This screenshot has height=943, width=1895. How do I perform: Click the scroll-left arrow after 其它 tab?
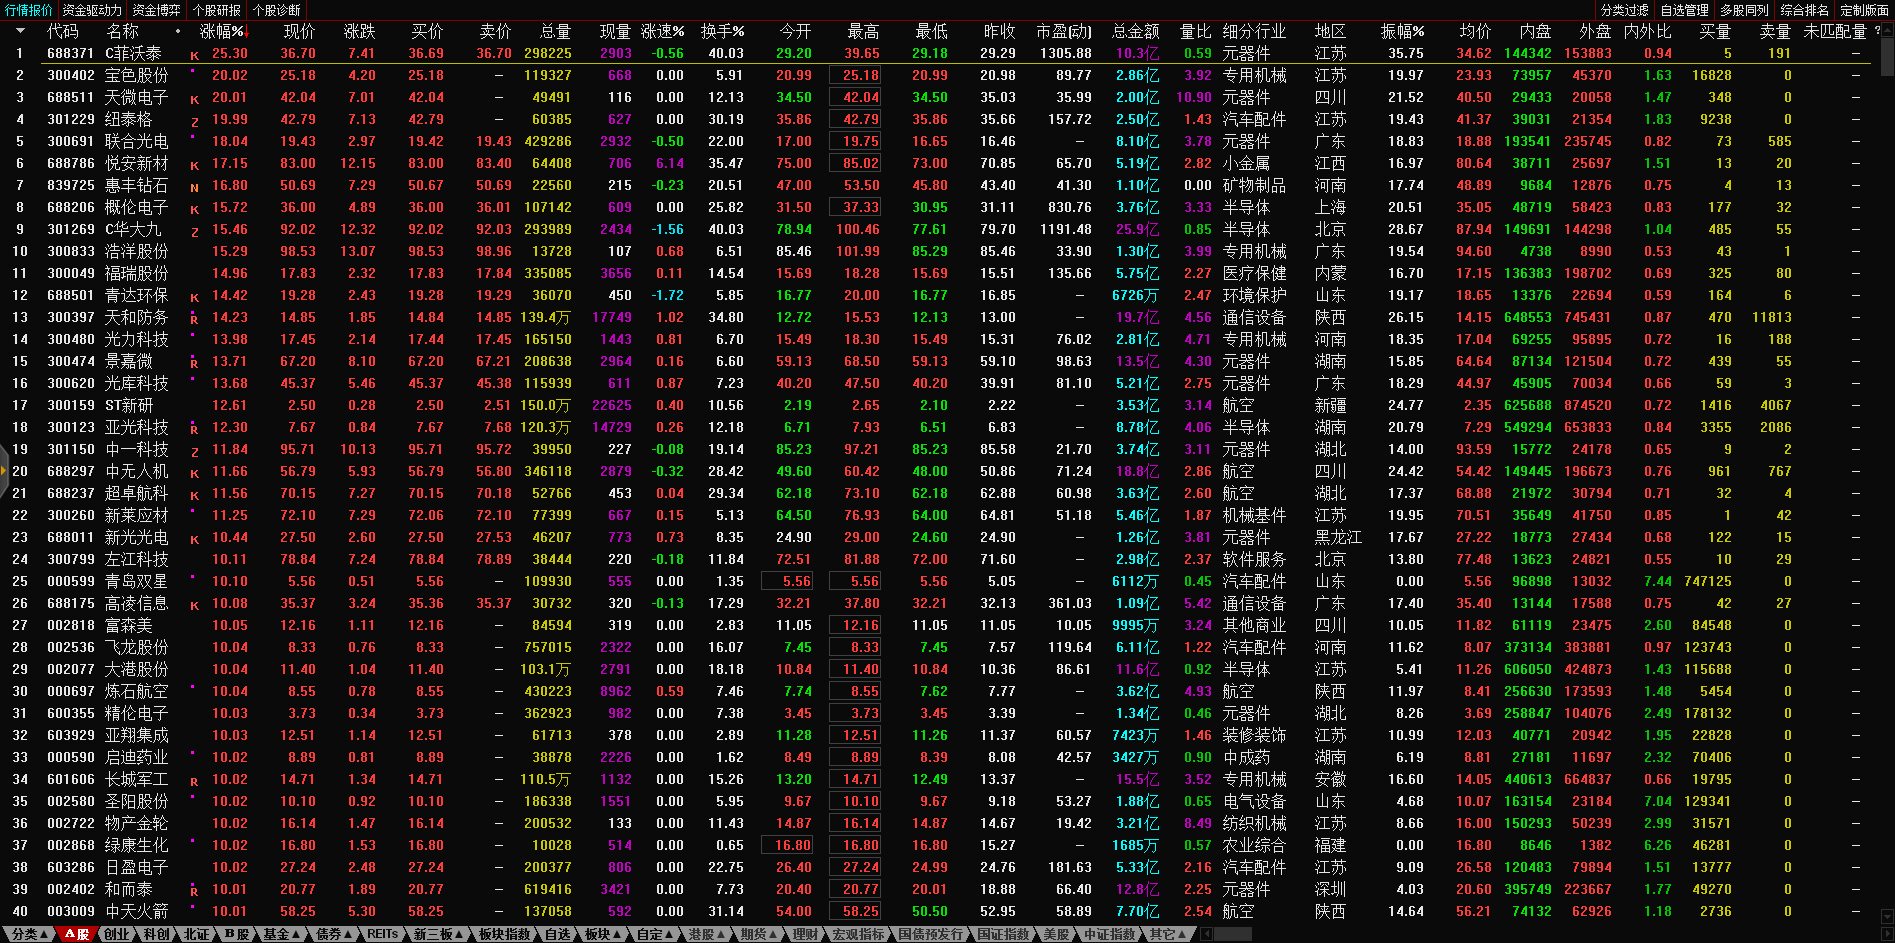pyautogui.click(x=1207, y=934)
